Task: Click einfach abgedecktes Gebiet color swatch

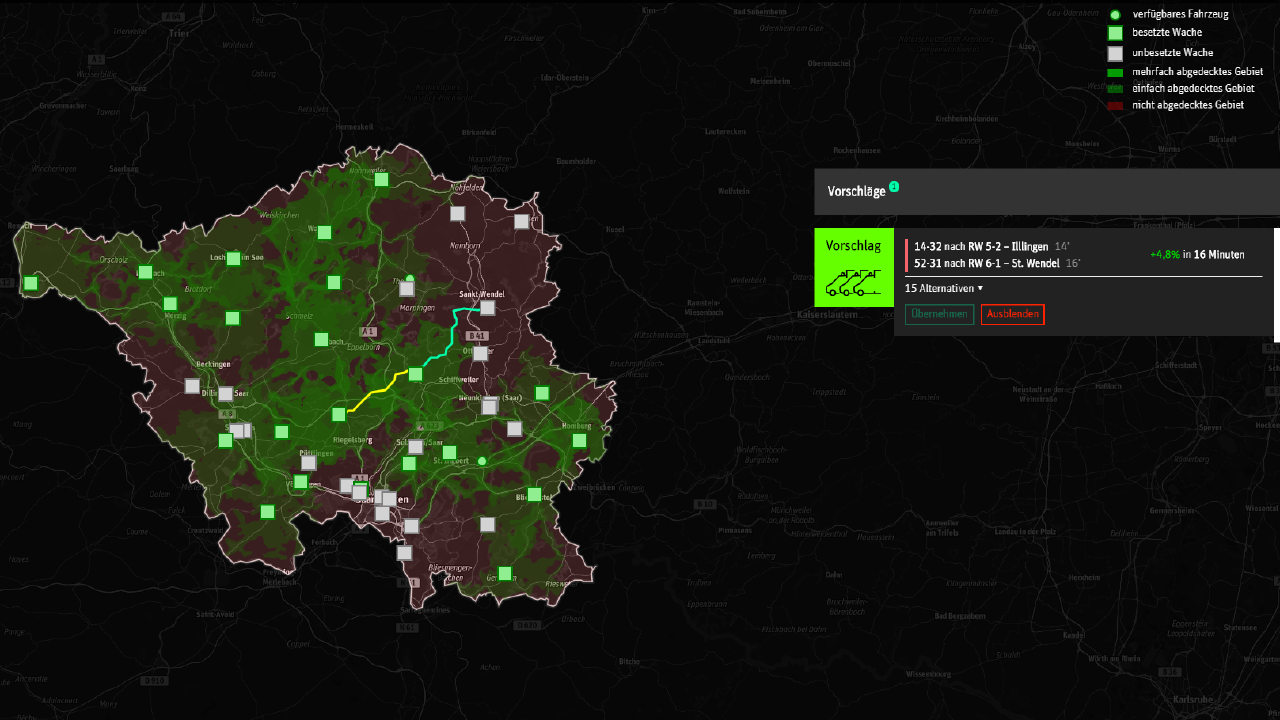Action: pyautogui.click(x=1115, y=89)
